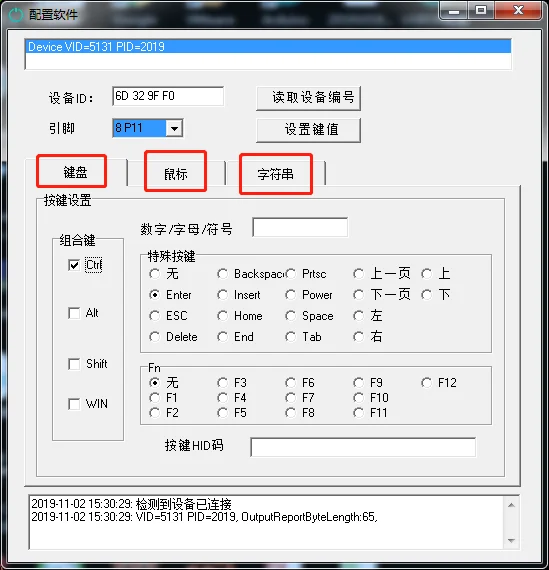Image resolution: width=549 pixels, height=570 pixels.
Task: Minimize the 配置软件 window
Action: pos(453,11)
